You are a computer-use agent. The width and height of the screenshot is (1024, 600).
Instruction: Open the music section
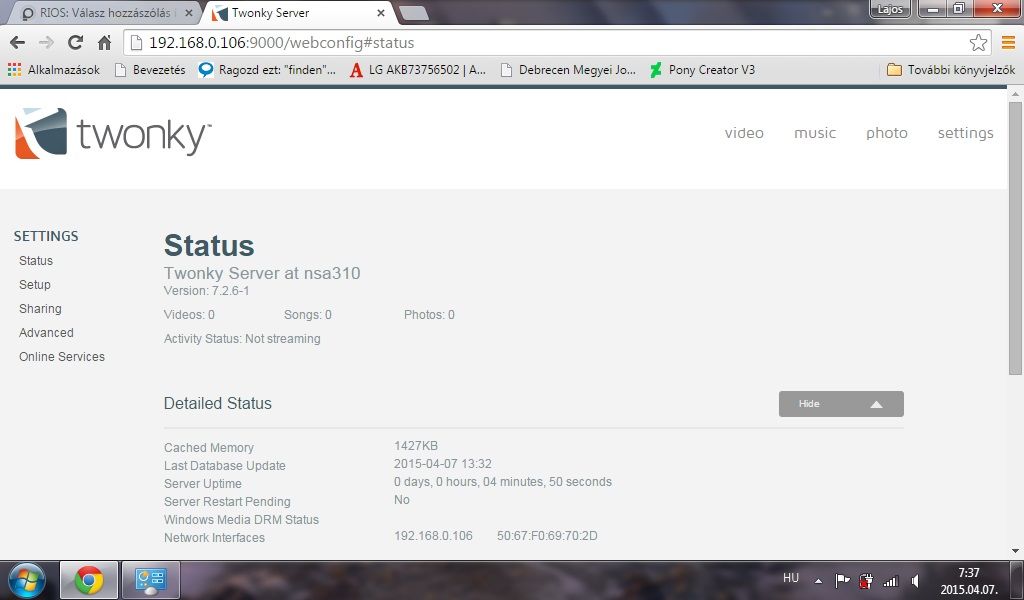click(815, 133)
